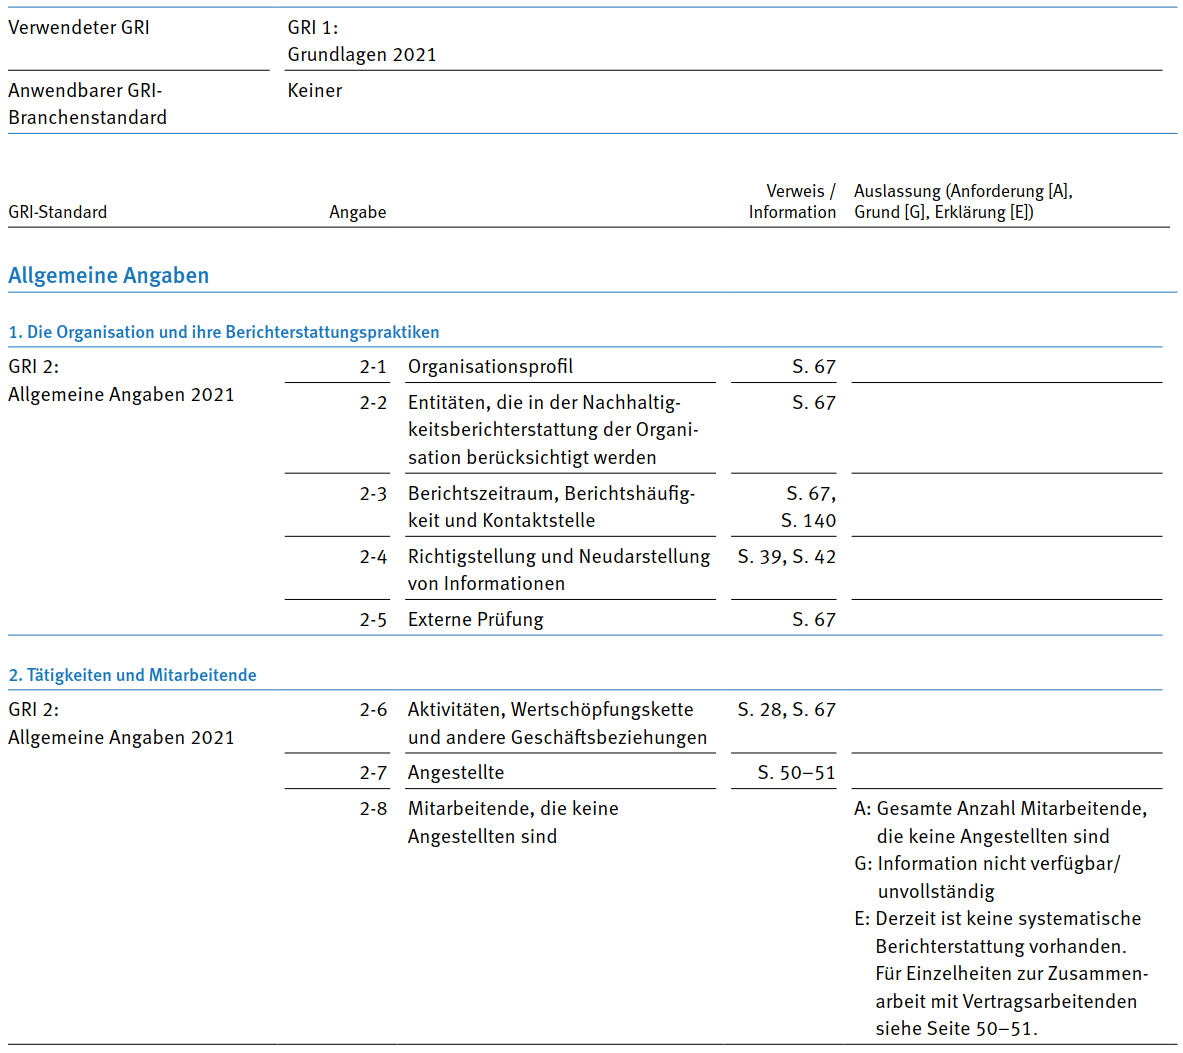Viewport: 1183px width, 1053px height.
Task: Click 'Richtigstellung und Neudarstellung von Informationen' entry
Action: 558,570
